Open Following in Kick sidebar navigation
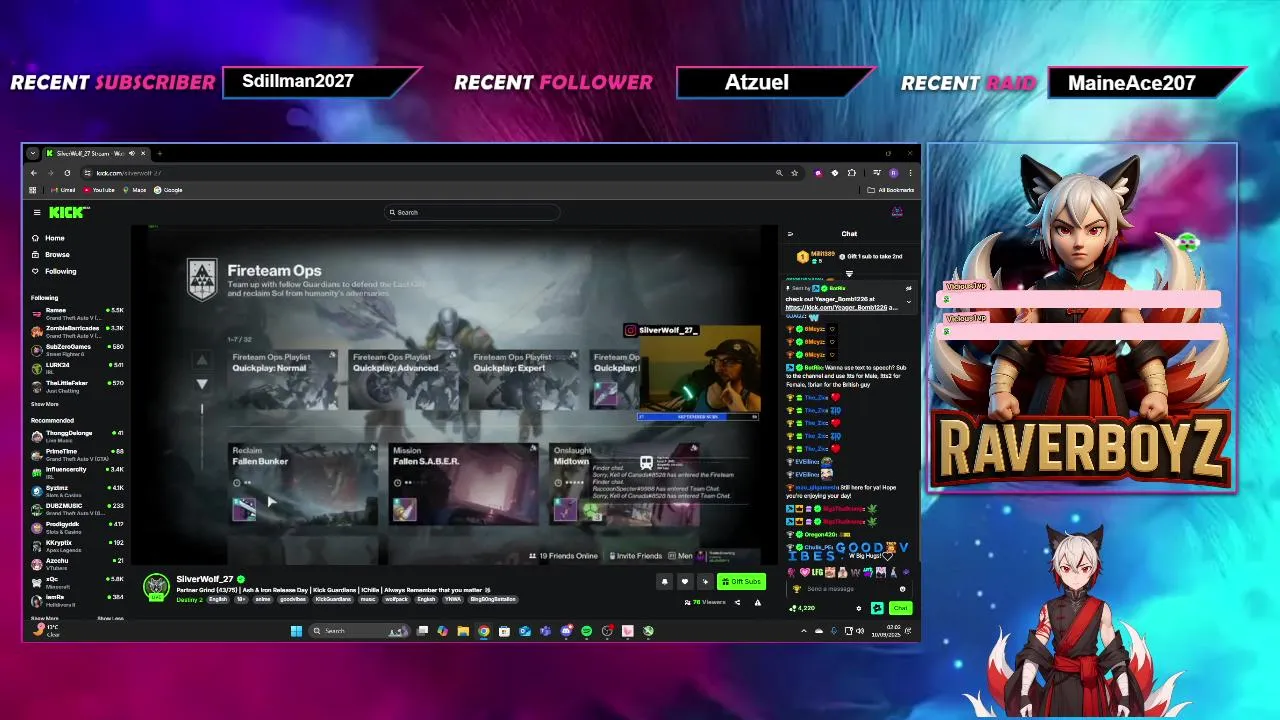The width and height of the screenshot is (1280, 720). [54, 271]
